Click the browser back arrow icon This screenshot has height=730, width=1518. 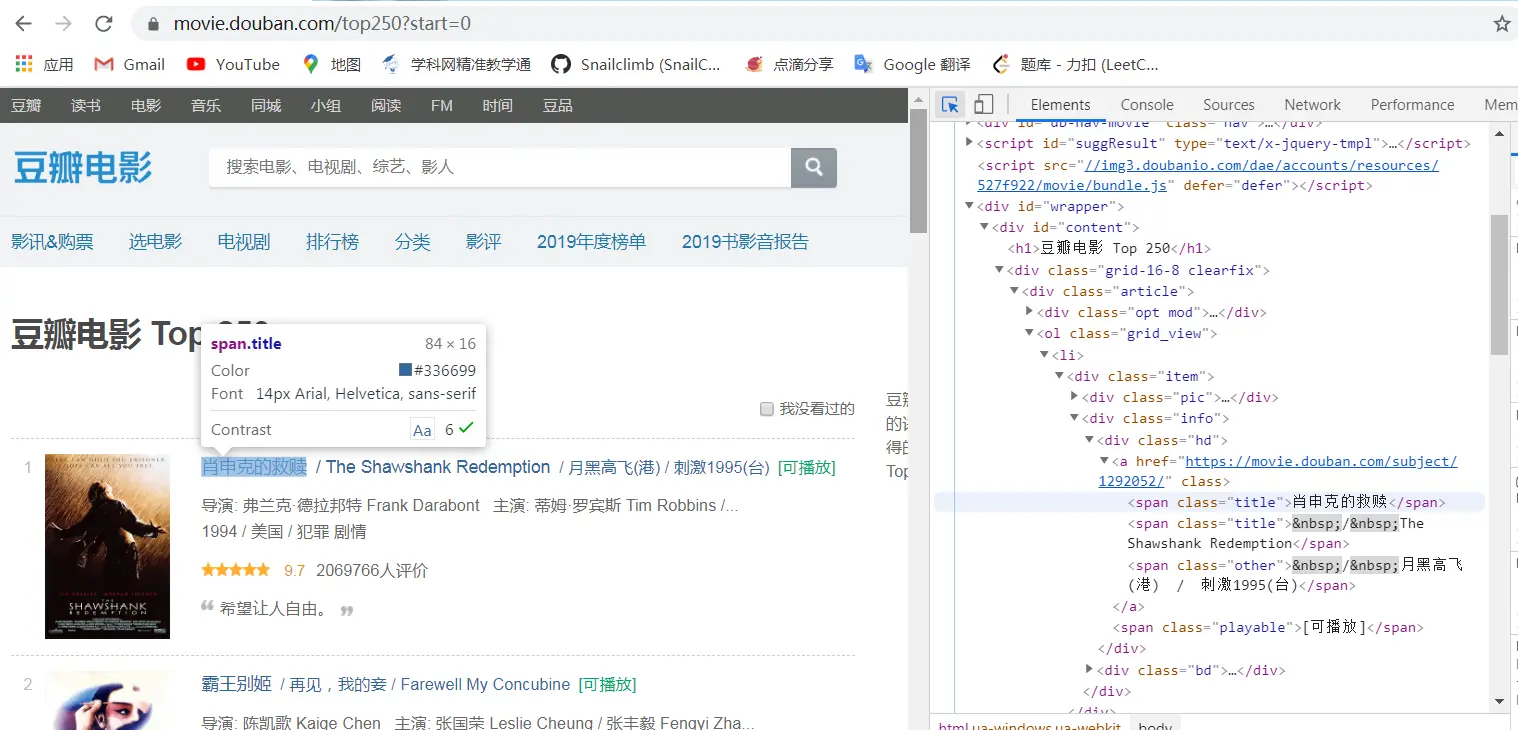22,23
